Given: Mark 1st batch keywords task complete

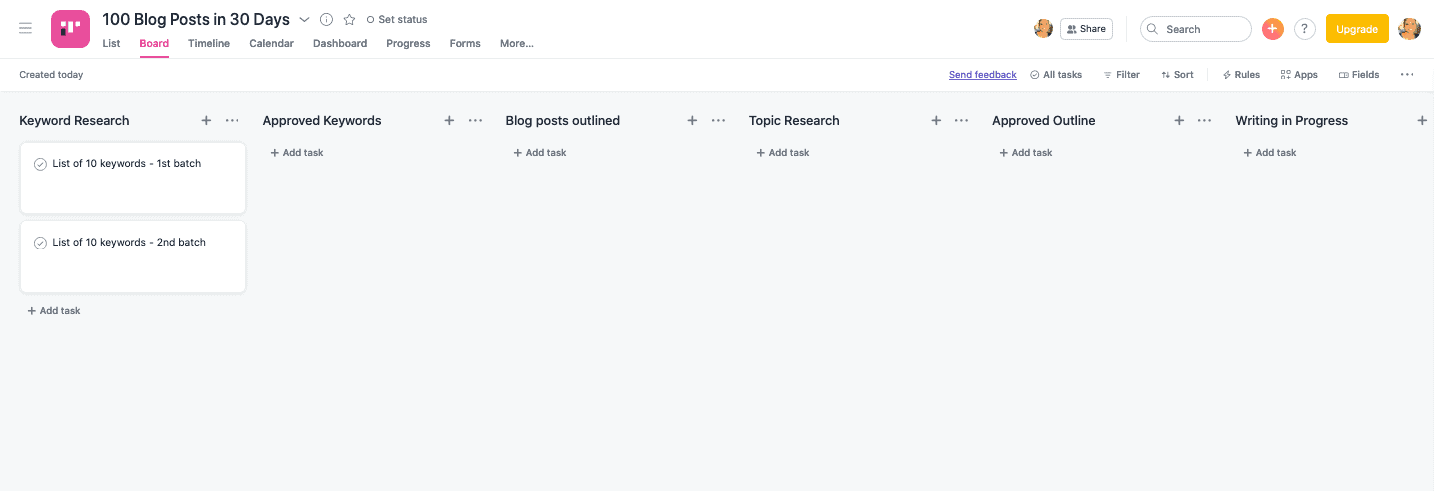Looking at the screenshot, I should pos(40,164).
